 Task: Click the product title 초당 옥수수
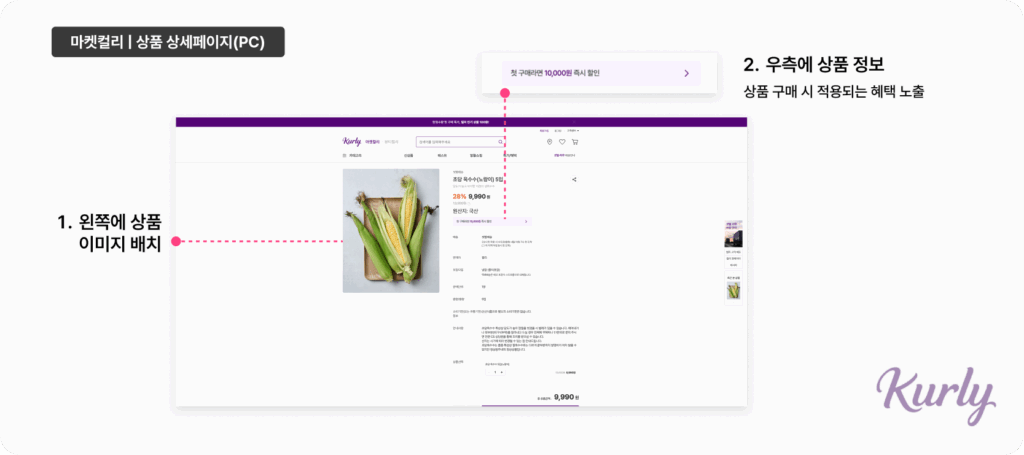coord(480,180)
